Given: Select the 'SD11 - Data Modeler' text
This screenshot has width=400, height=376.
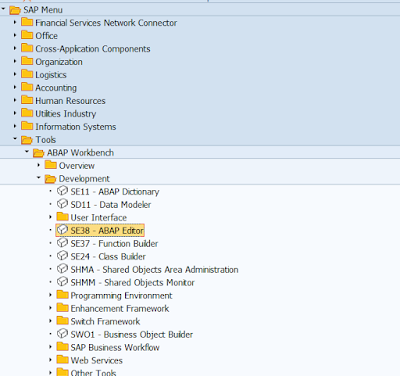Looking at the screenshot, I should [x=111, y=205].
